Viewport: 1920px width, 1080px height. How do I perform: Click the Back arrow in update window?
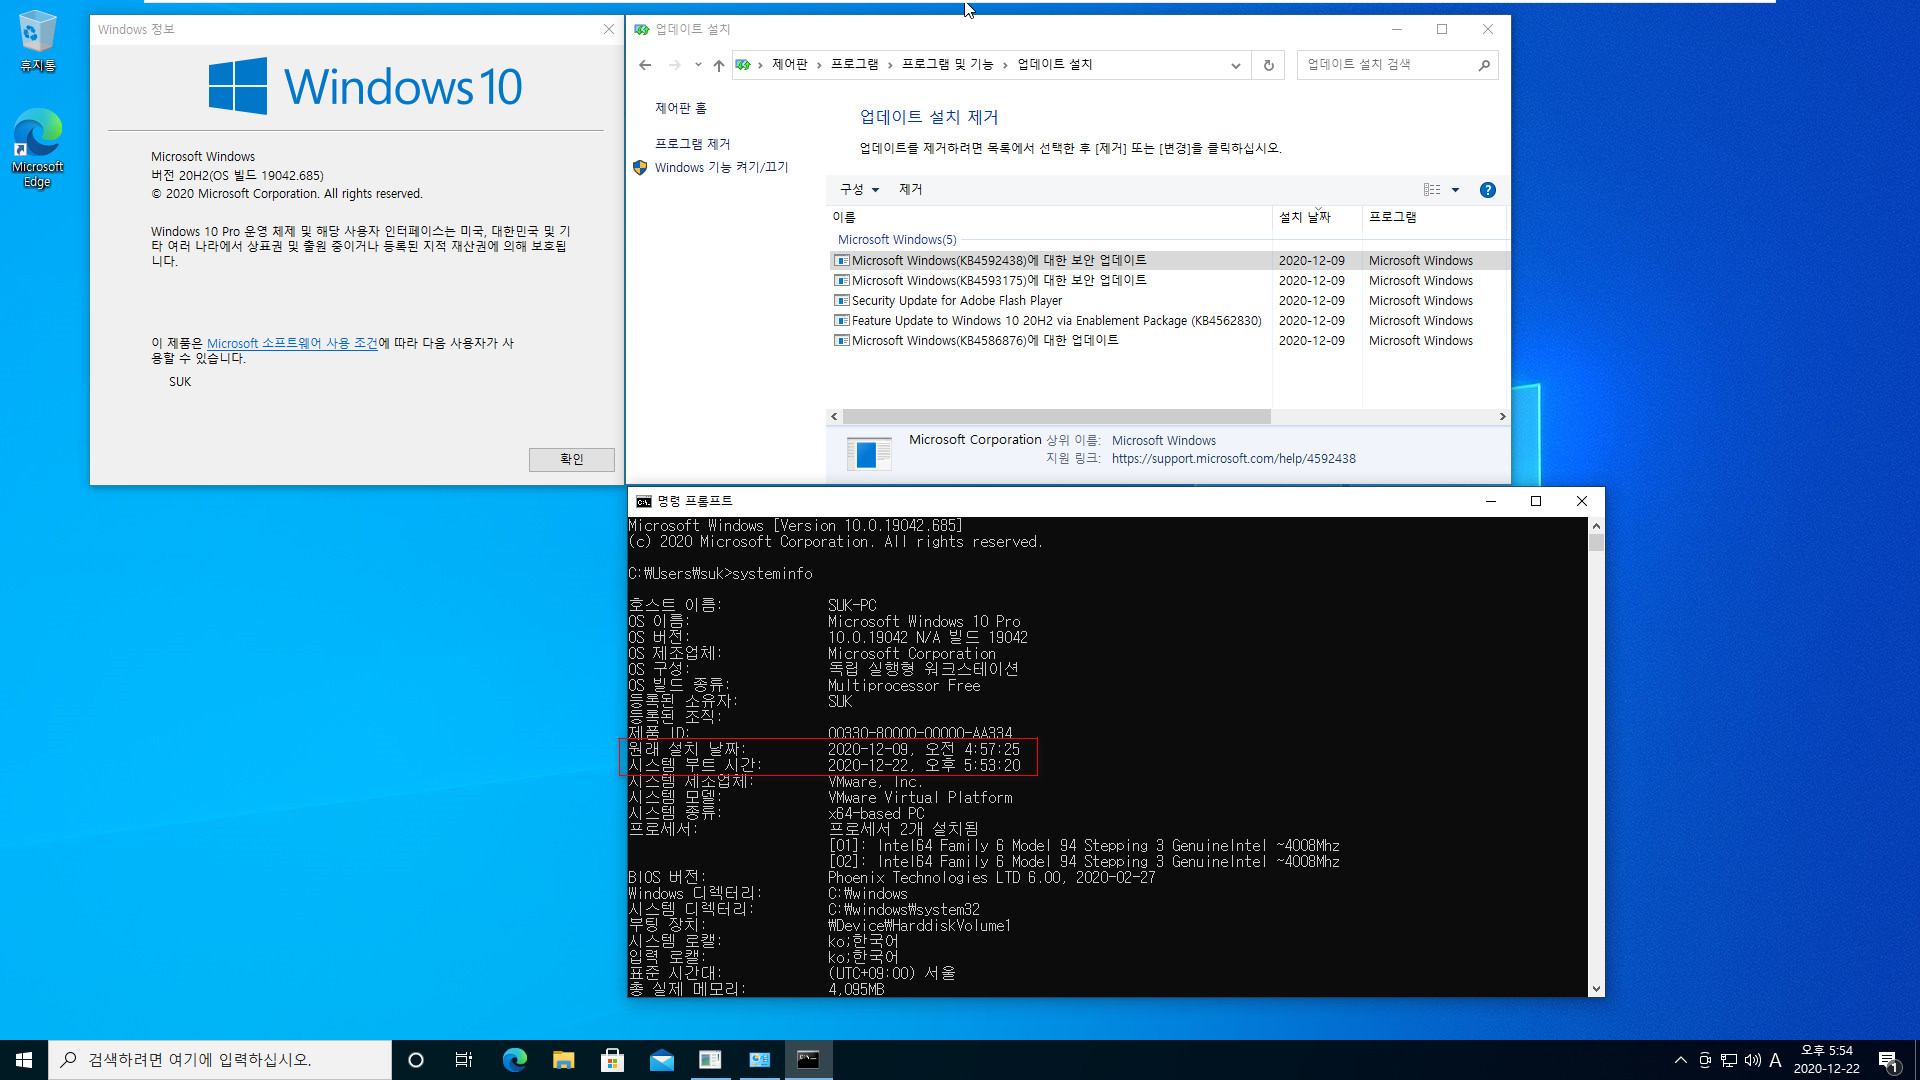click(x=645, y=65)
